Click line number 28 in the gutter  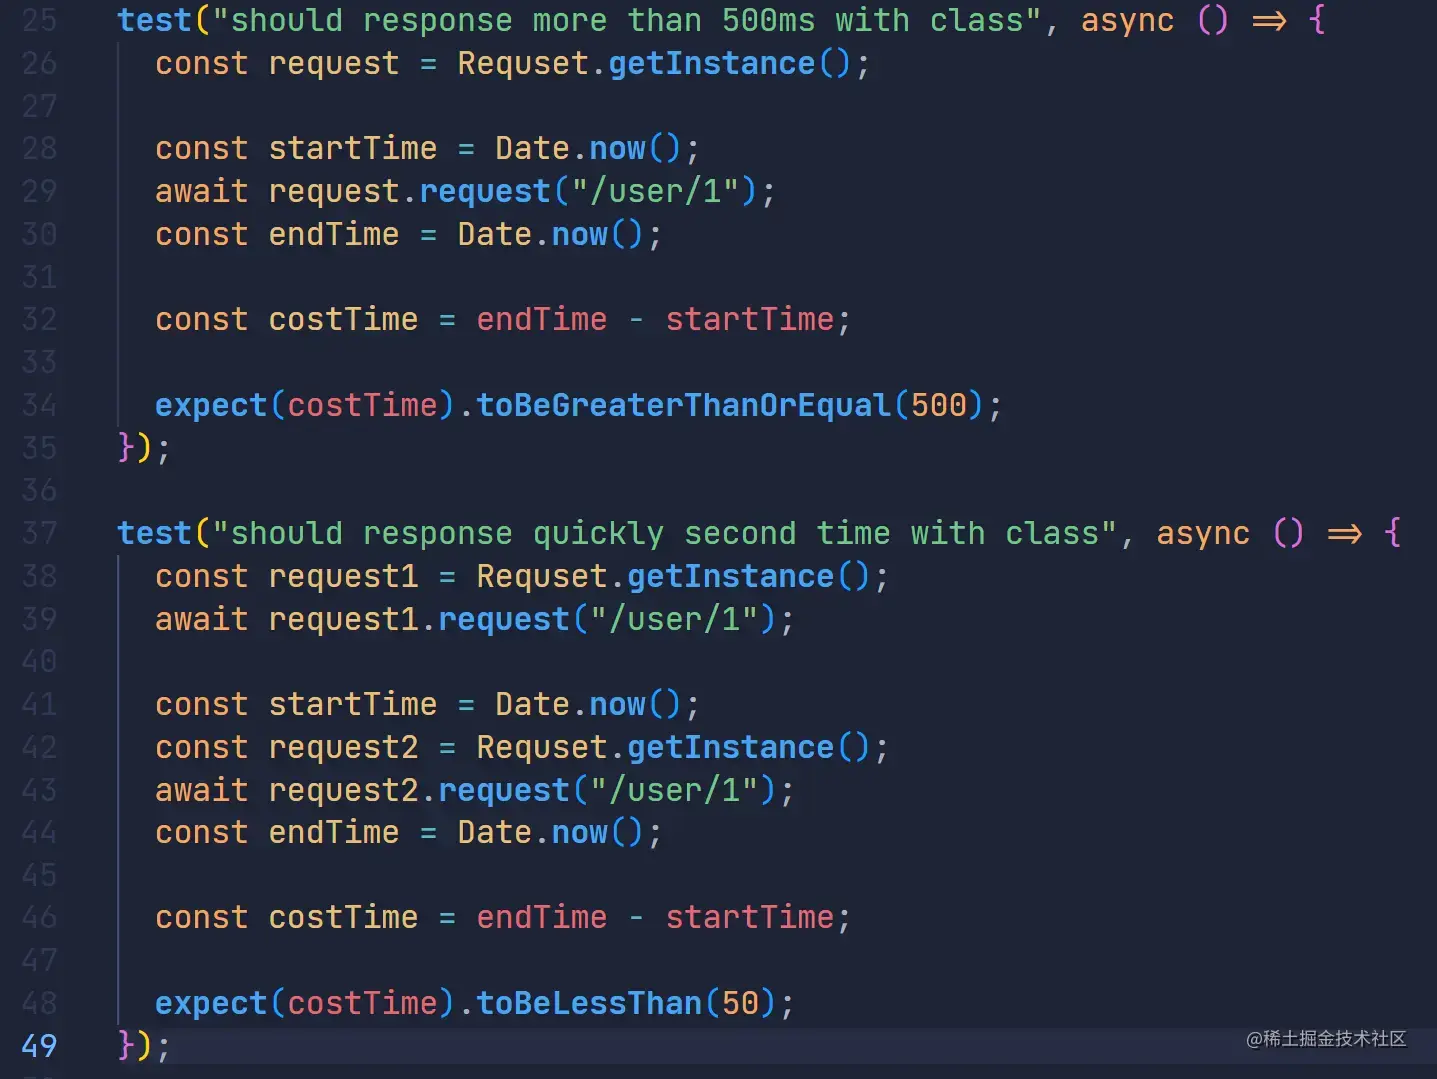39,148
